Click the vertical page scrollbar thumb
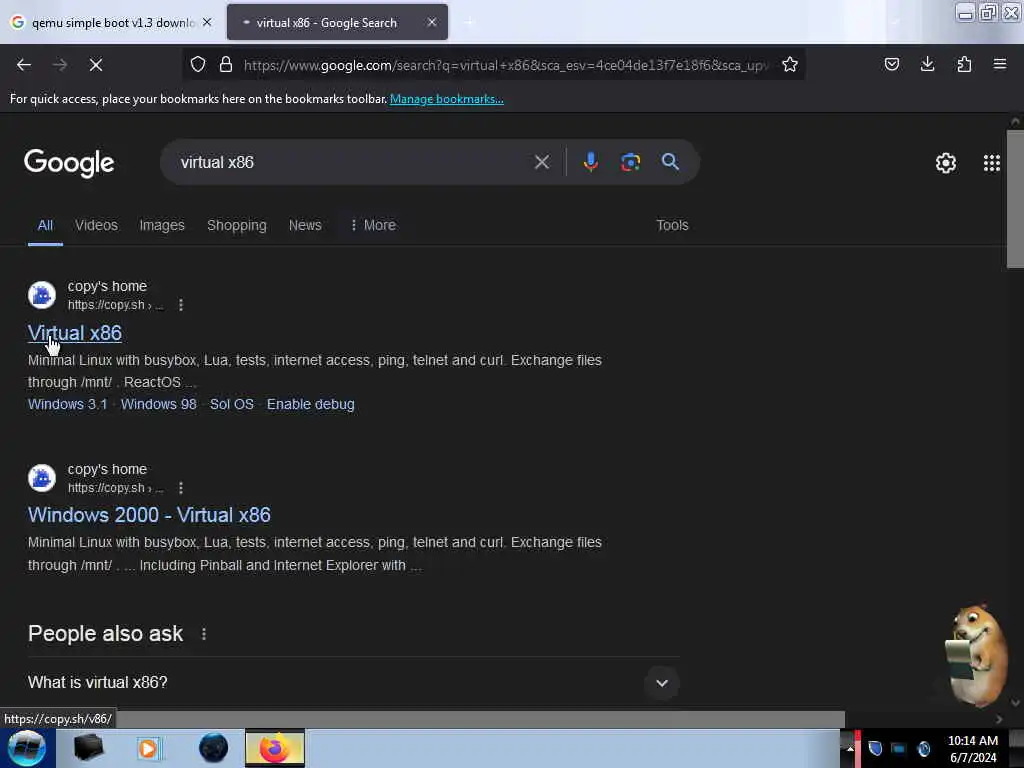1024x768 pixels. 1015,199
